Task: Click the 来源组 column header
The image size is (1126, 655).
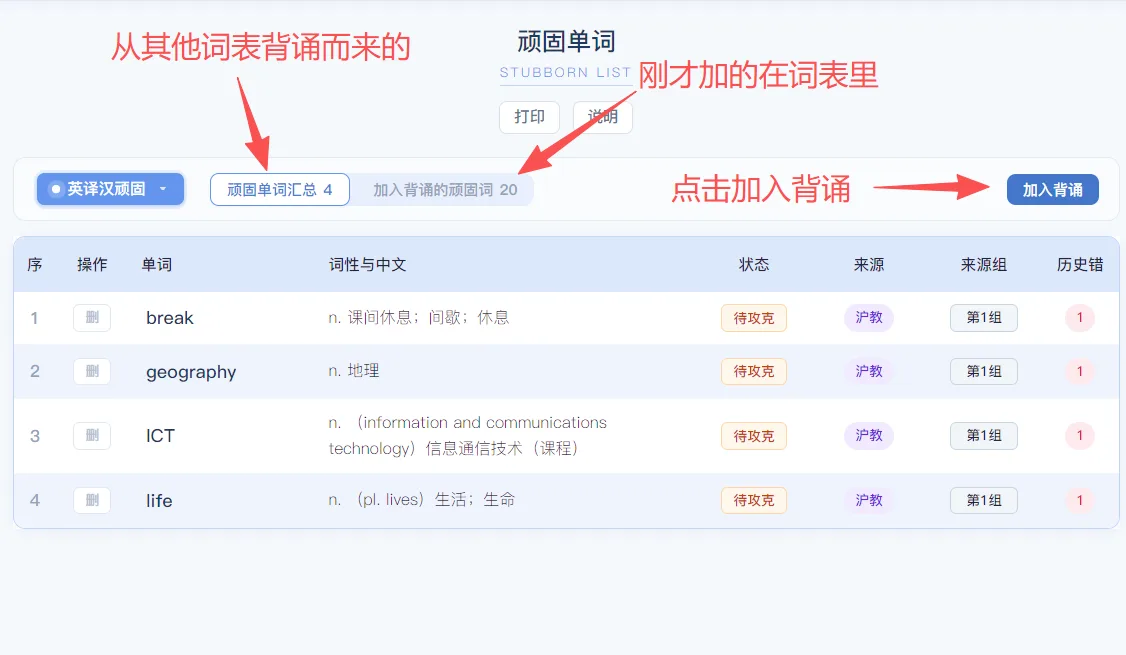Action: 984,264
